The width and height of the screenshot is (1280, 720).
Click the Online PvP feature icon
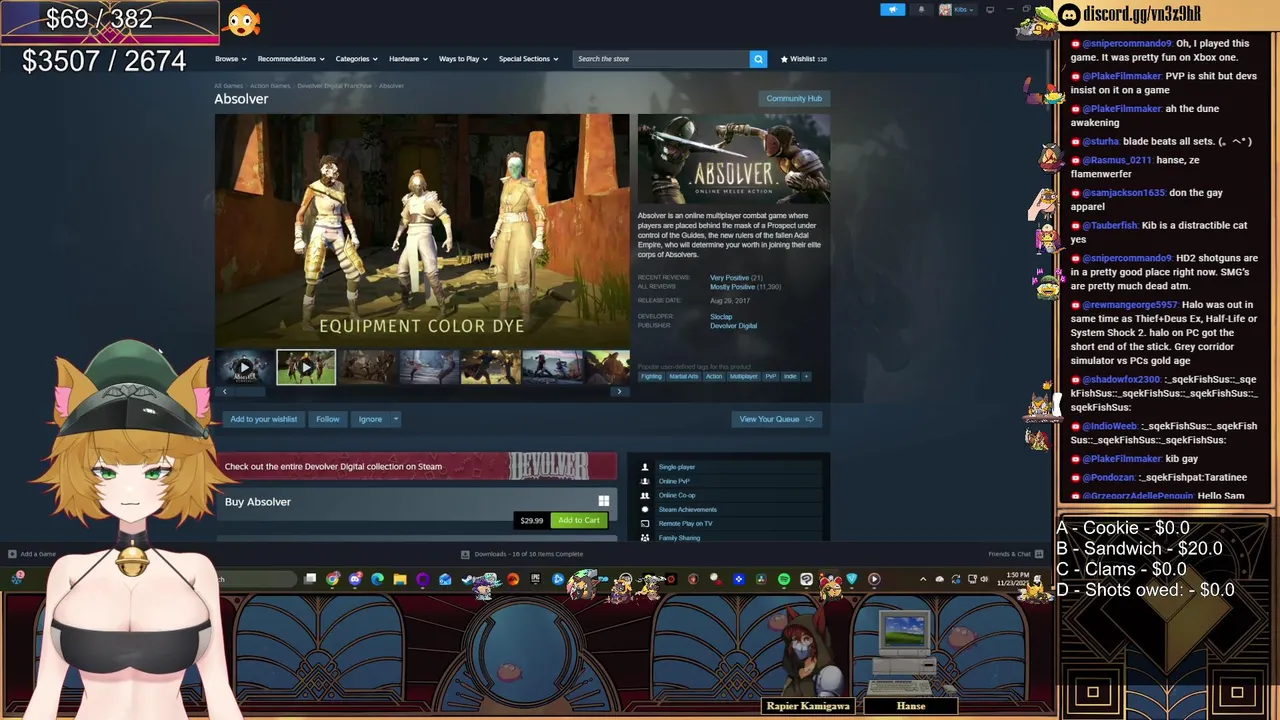click(645, 481)
